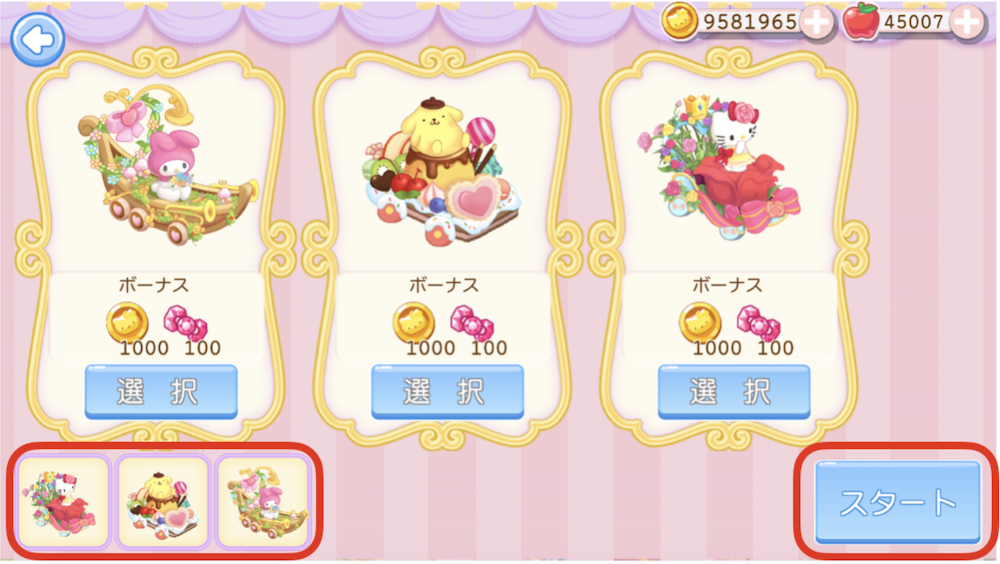This screenshot has width=1000, height=564.
Task: Tap the pink gem bonus on Hello Kitty card
Action: pos(758,323)
